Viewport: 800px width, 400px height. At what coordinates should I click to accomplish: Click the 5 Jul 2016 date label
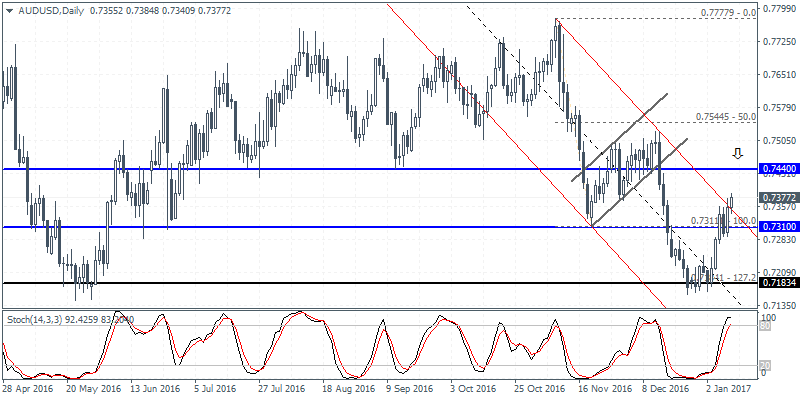pos(217,388)
